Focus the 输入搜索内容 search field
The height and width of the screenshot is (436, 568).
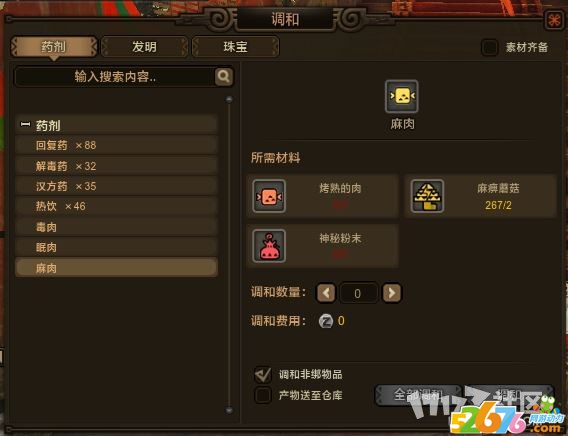pyautogui.click(x=115, y=76)
